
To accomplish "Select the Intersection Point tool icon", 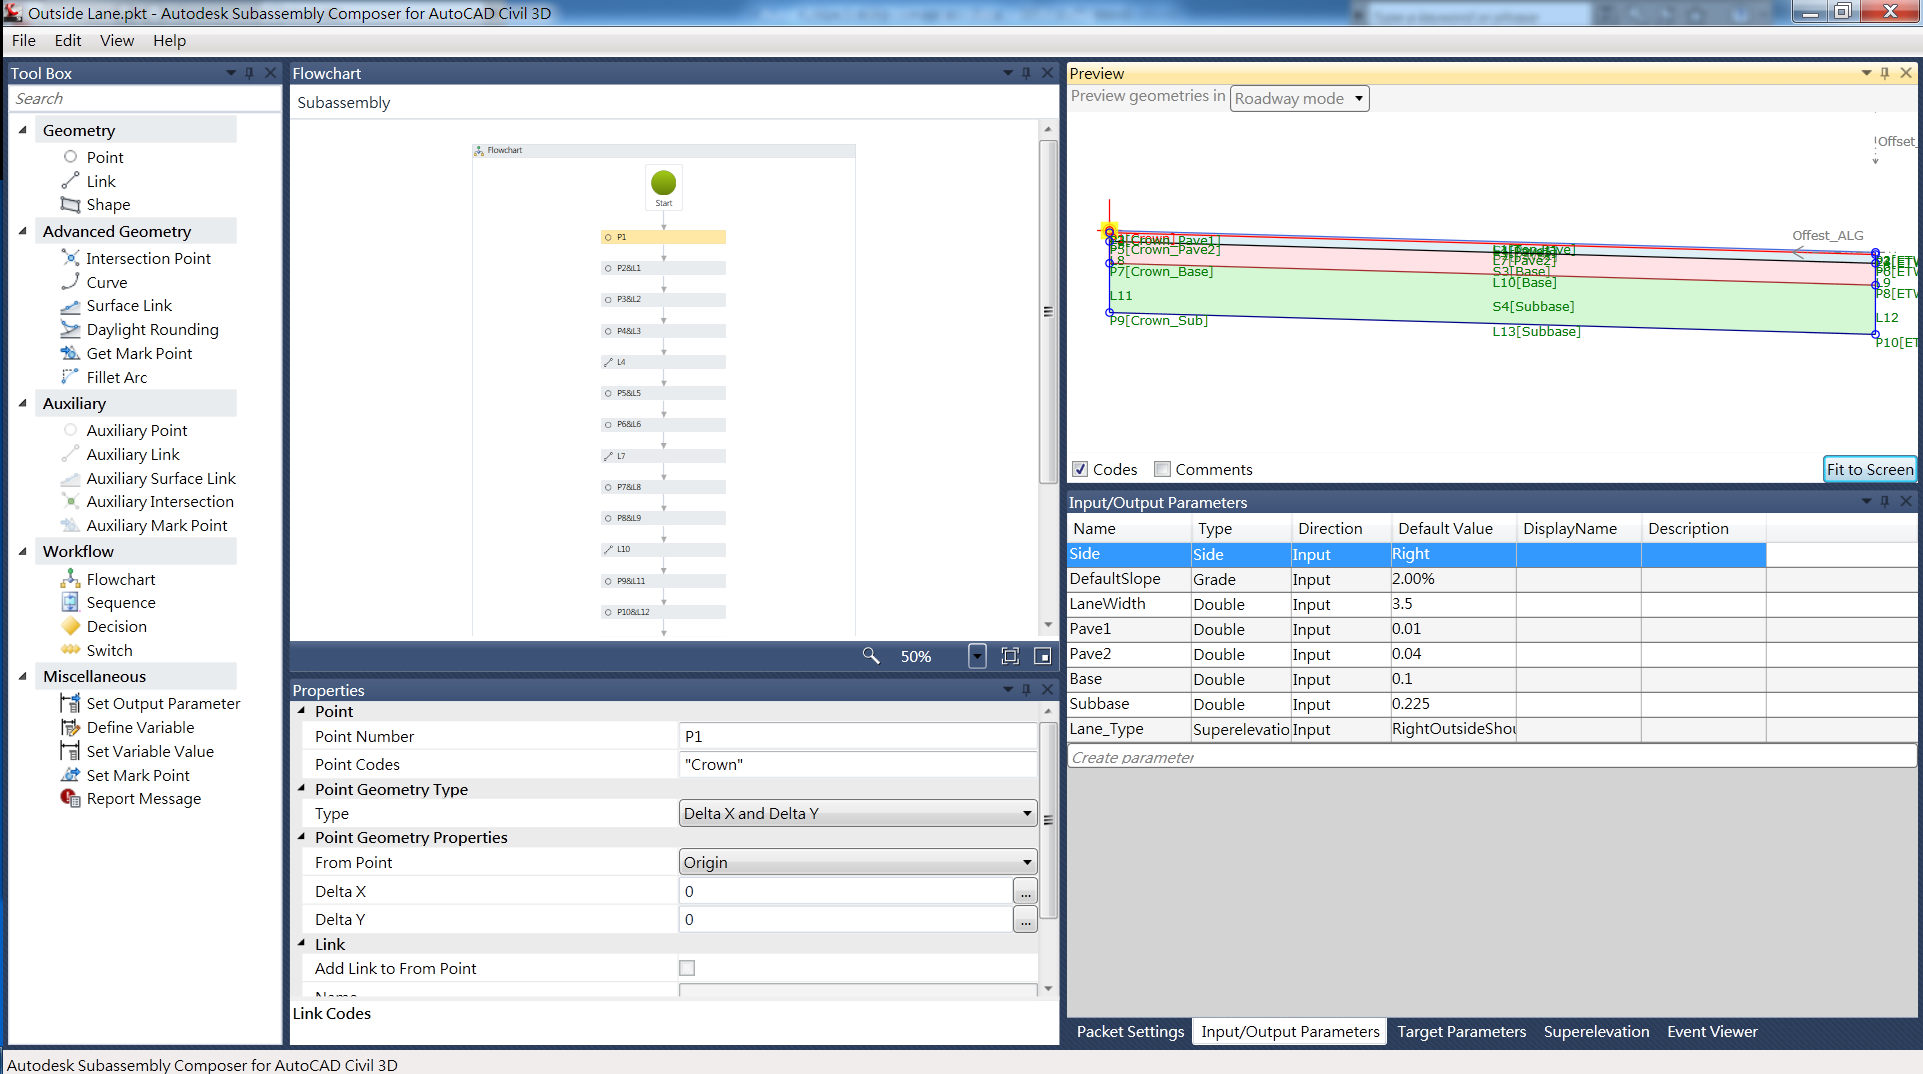I will click(70, 258).
